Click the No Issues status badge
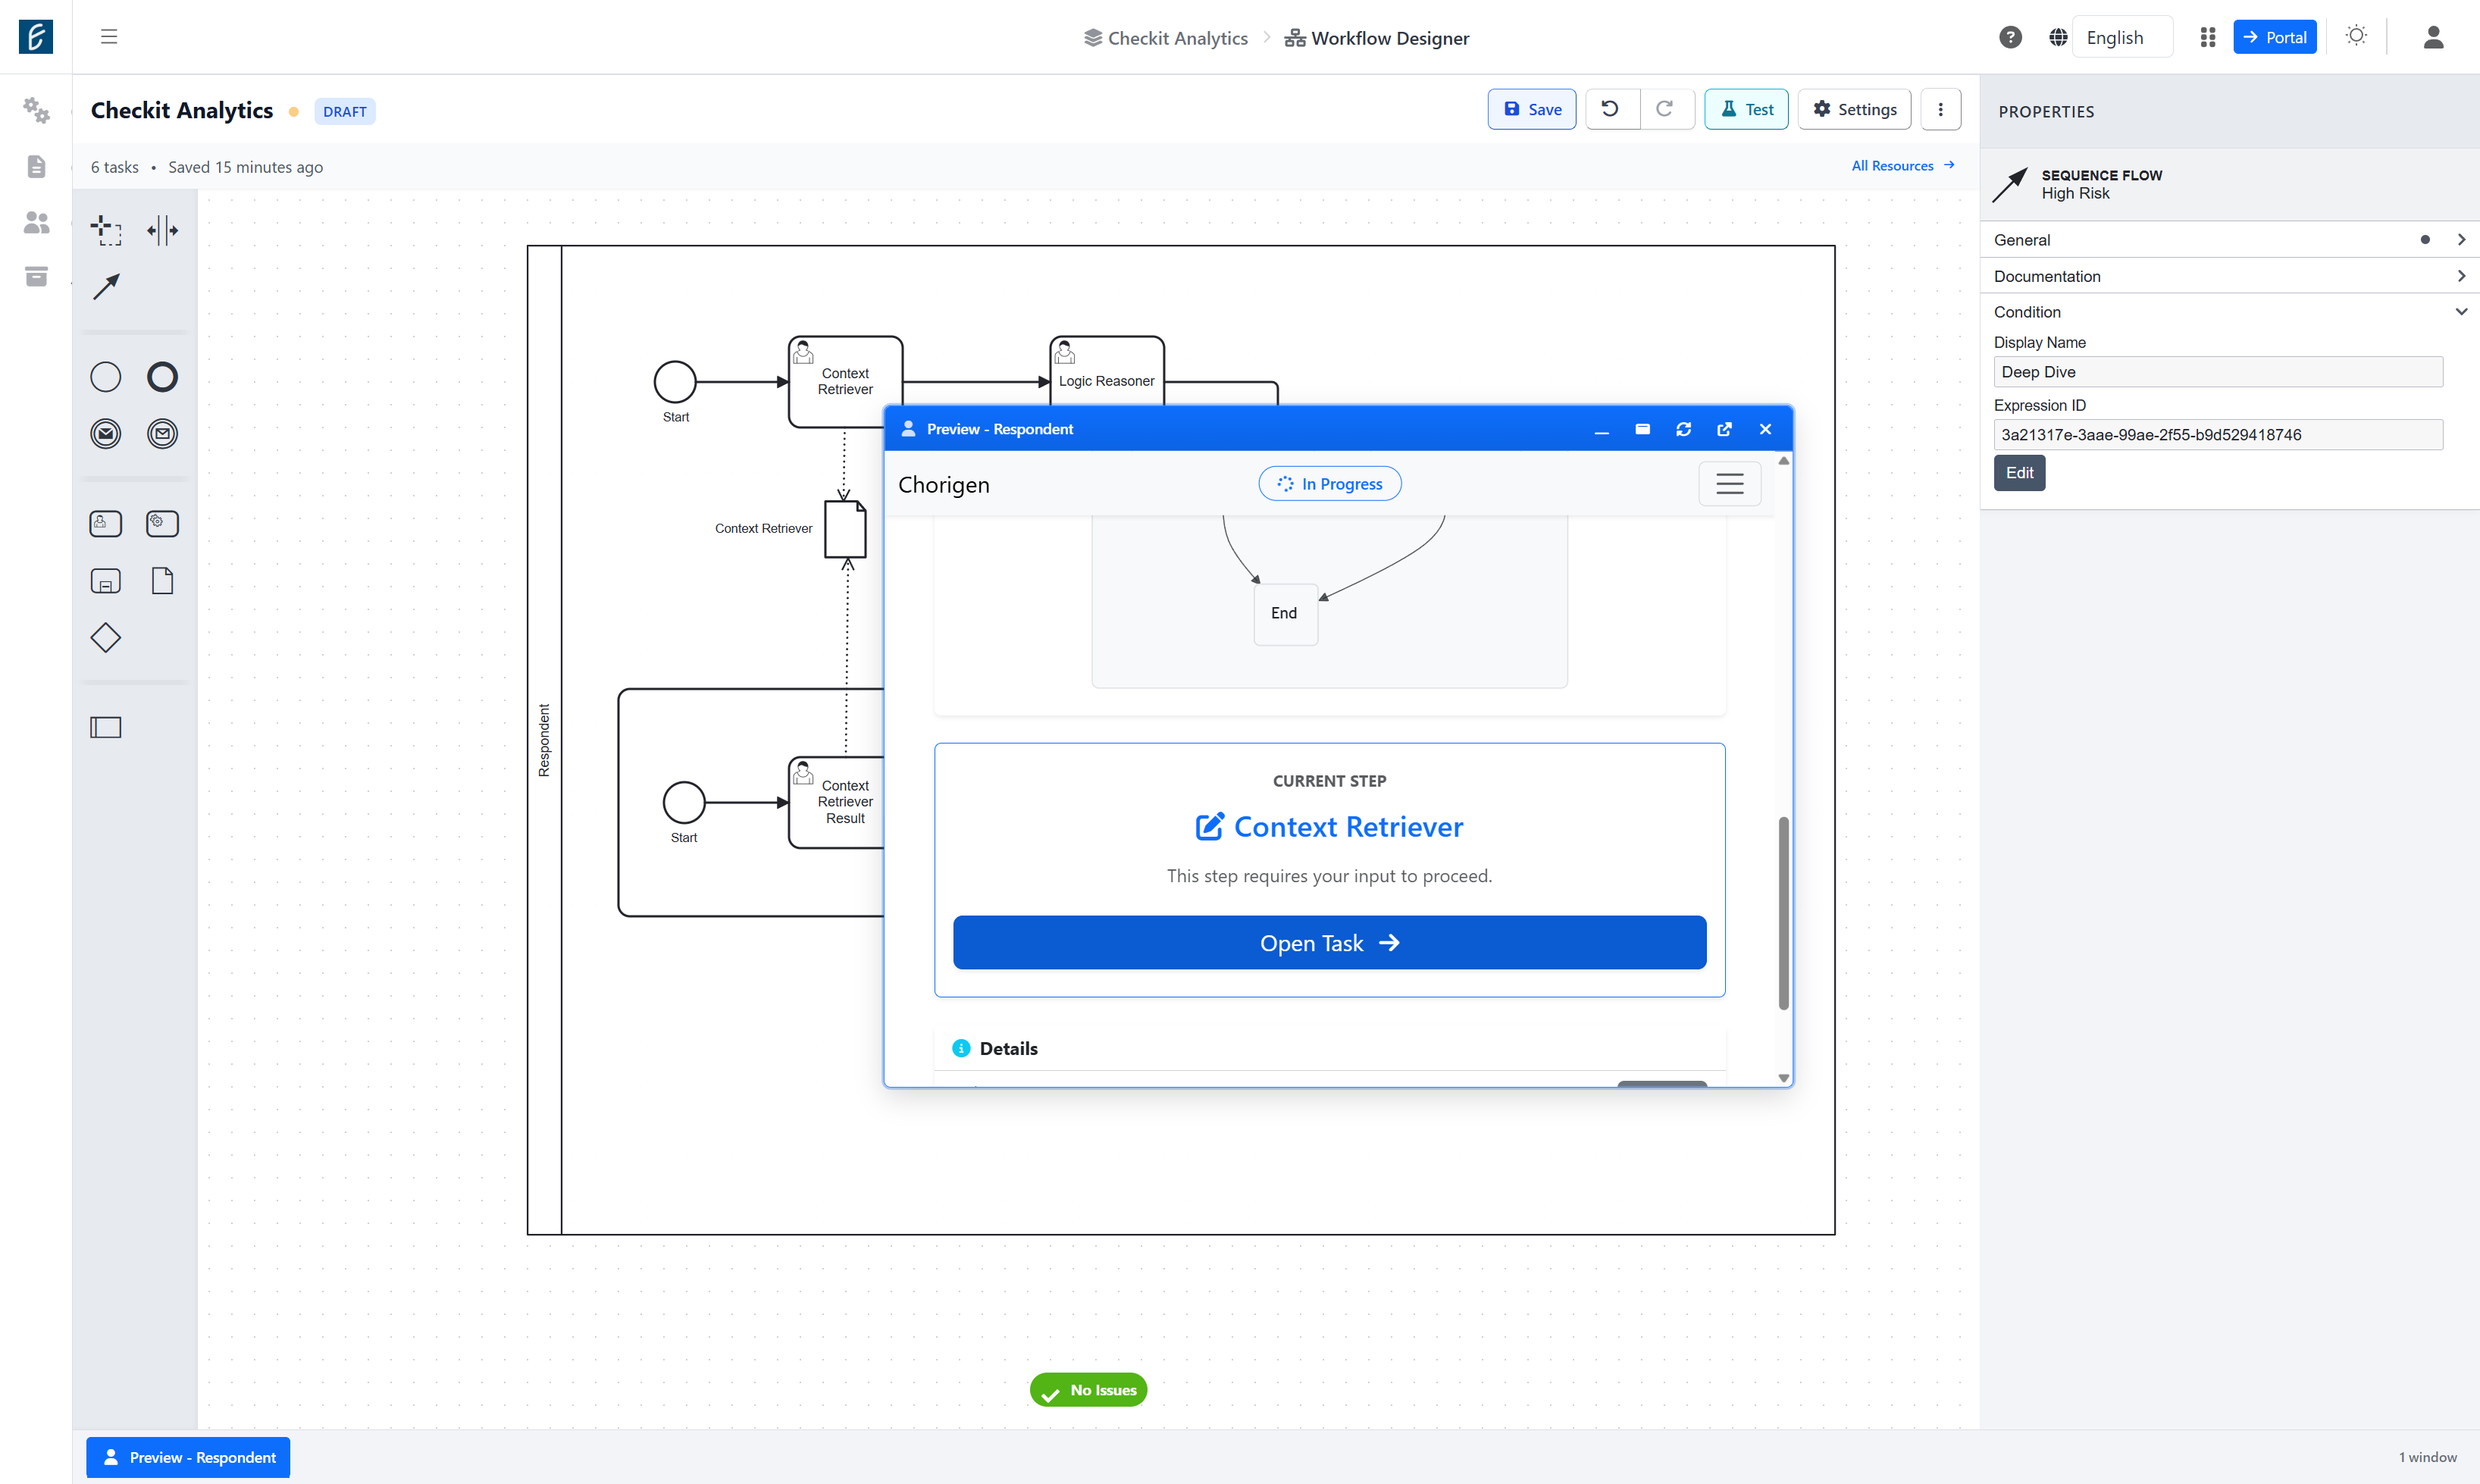The height and width of the screenshot is (1484, 2480). click(1088, 1390)
